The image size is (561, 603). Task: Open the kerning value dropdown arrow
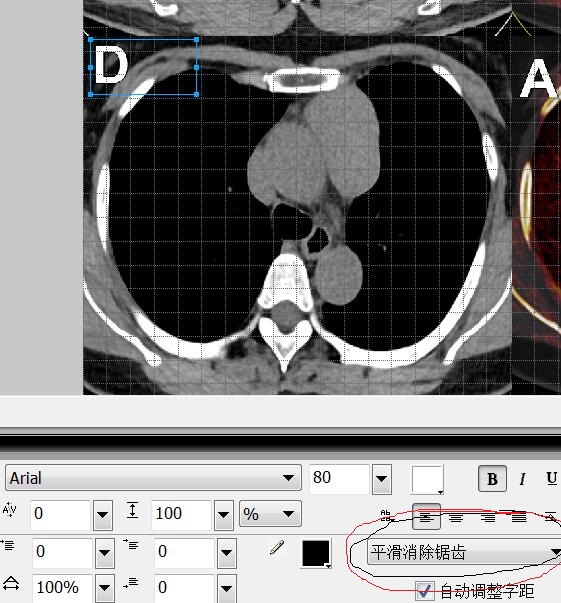coord(103,515)
